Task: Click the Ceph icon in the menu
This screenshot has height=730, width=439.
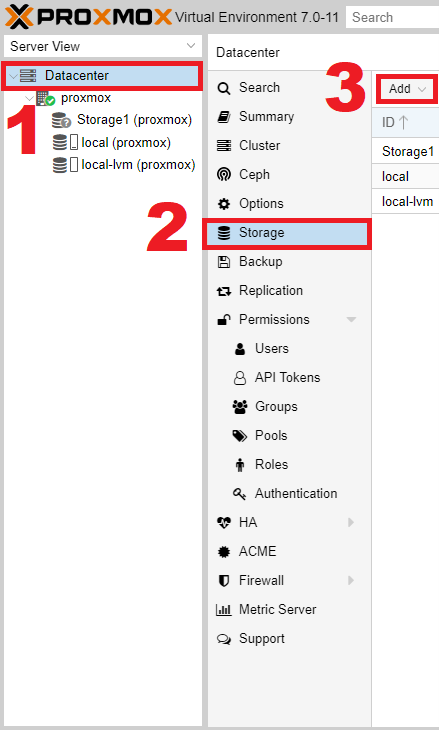Action: coord(224,175)
